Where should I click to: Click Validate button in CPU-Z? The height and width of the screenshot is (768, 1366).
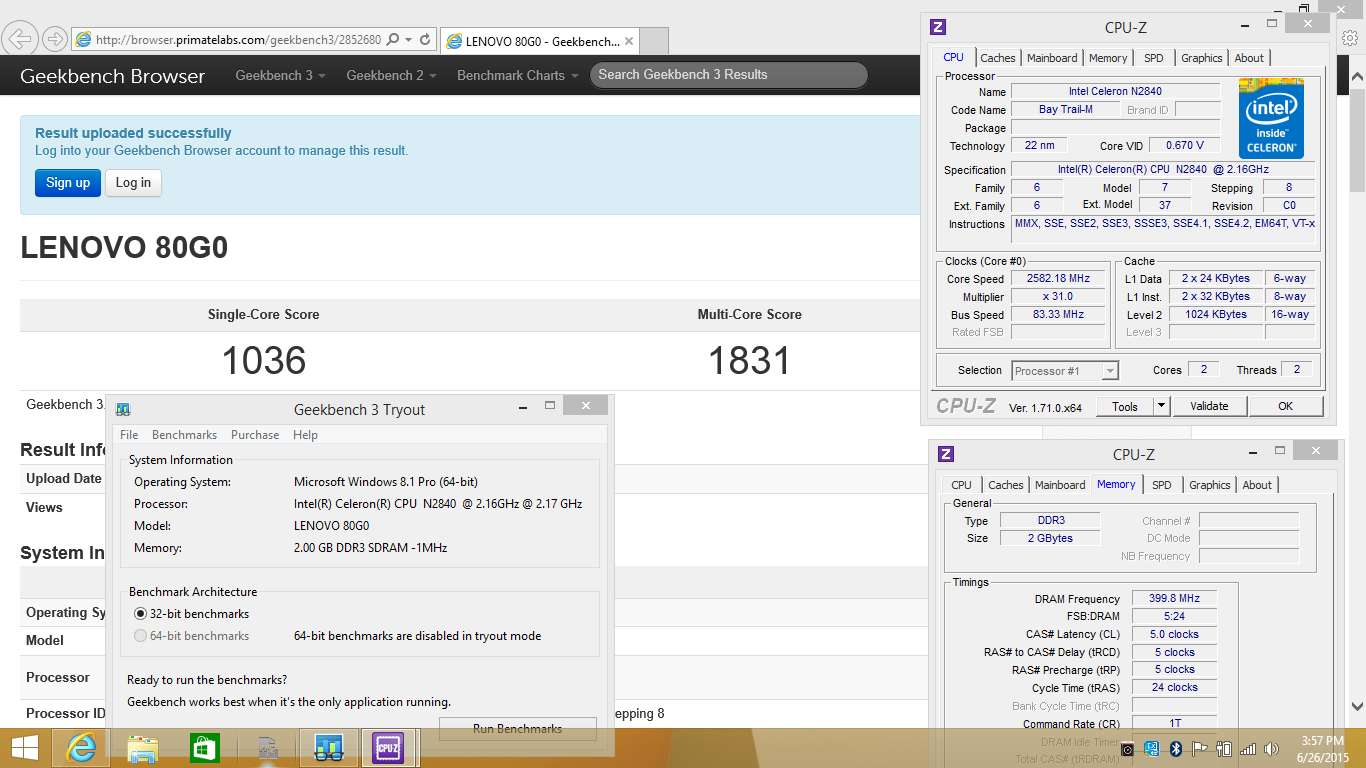(x=1209, y=406)
